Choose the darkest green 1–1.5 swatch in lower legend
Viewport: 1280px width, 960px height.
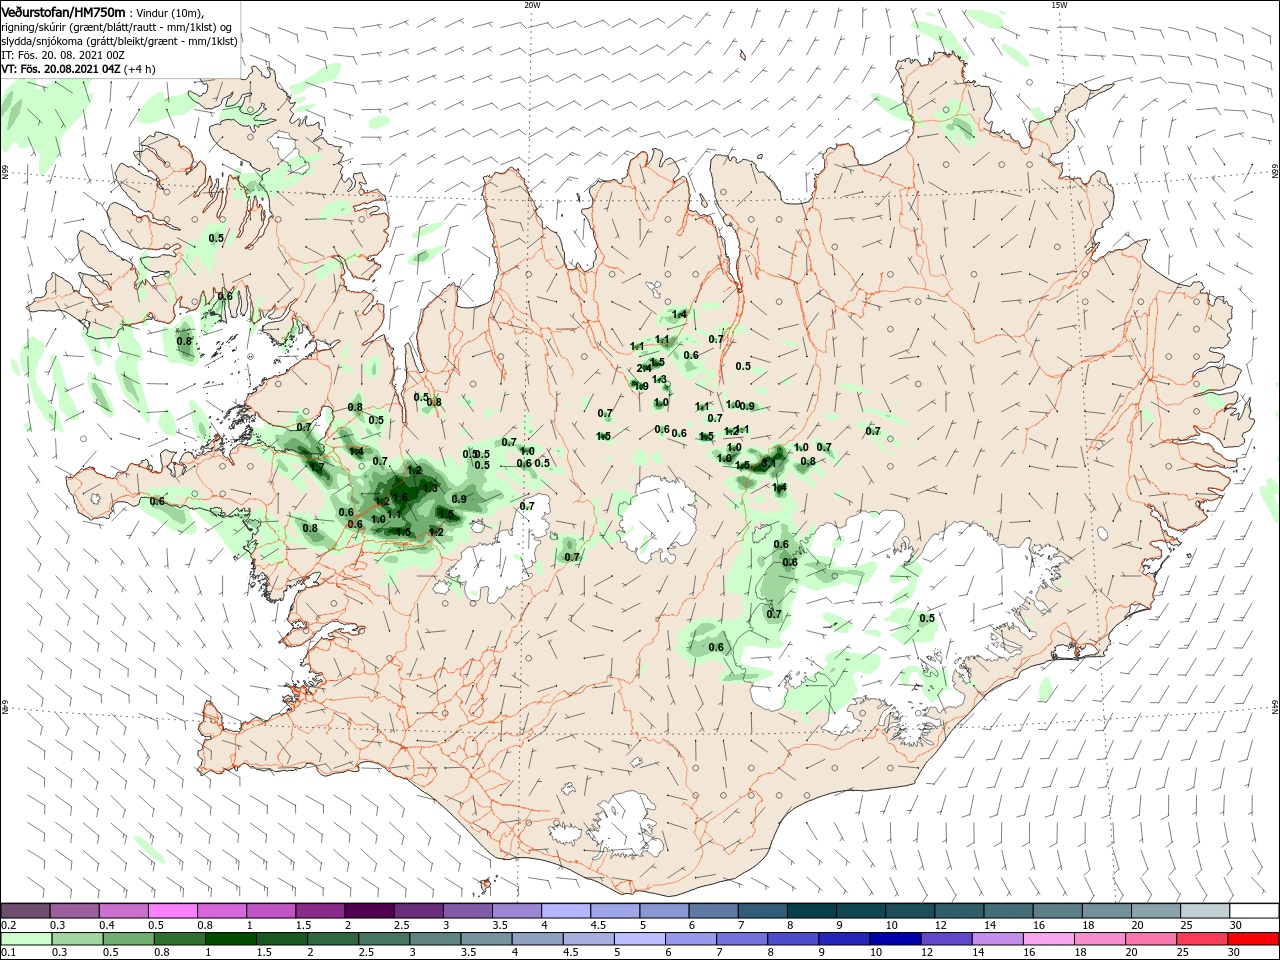pos(229,939)
